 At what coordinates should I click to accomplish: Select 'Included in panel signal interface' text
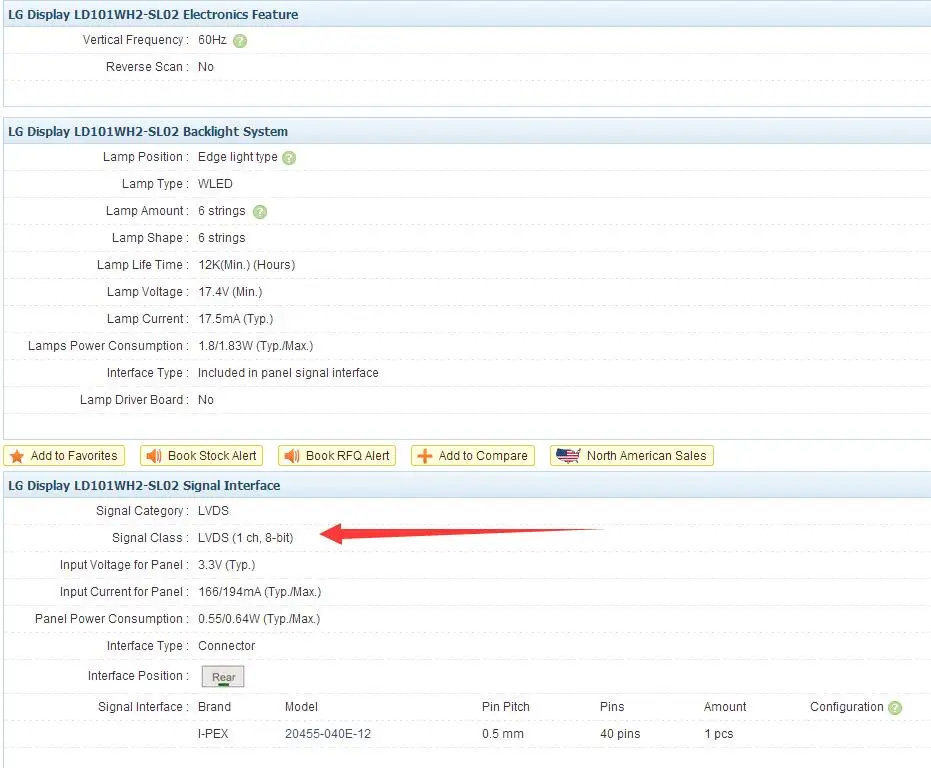288,373
